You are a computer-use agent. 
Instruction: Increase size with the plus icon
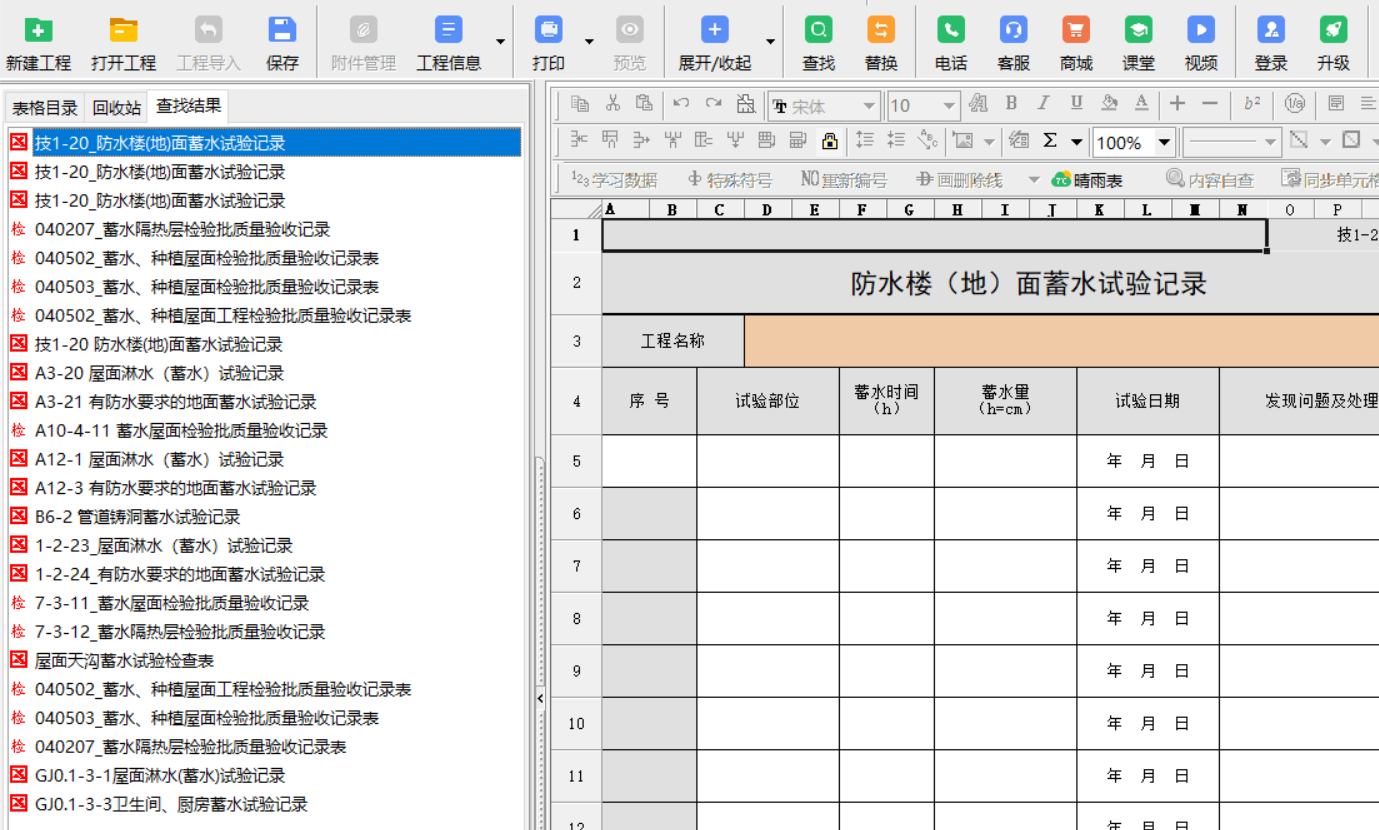tap(1178, 103)
